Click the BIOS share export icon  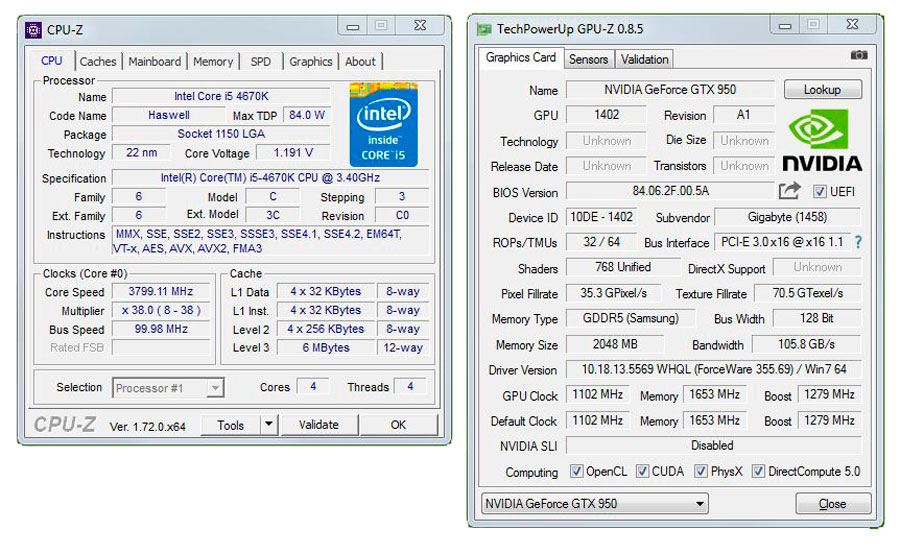[789, 191]
